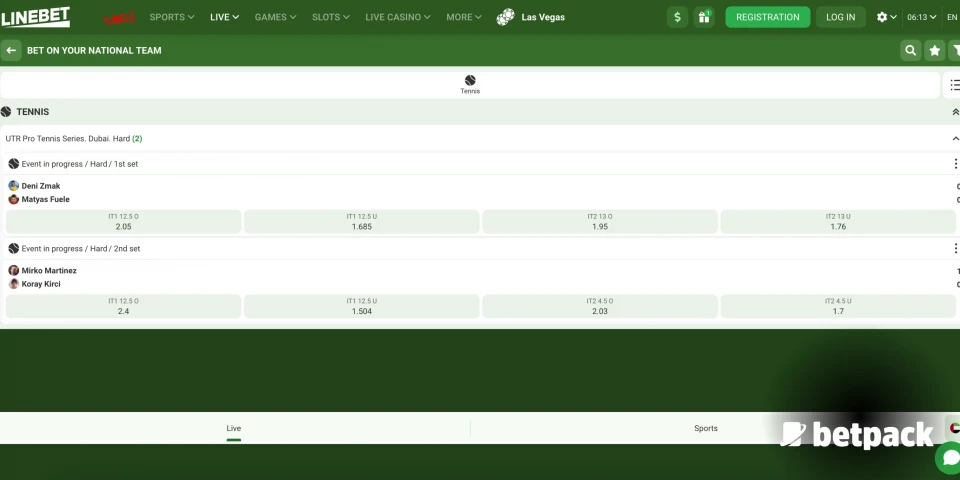Click the filter funnel icon
The height and width of the screenshot is (480, 960).
coord(955,51)
